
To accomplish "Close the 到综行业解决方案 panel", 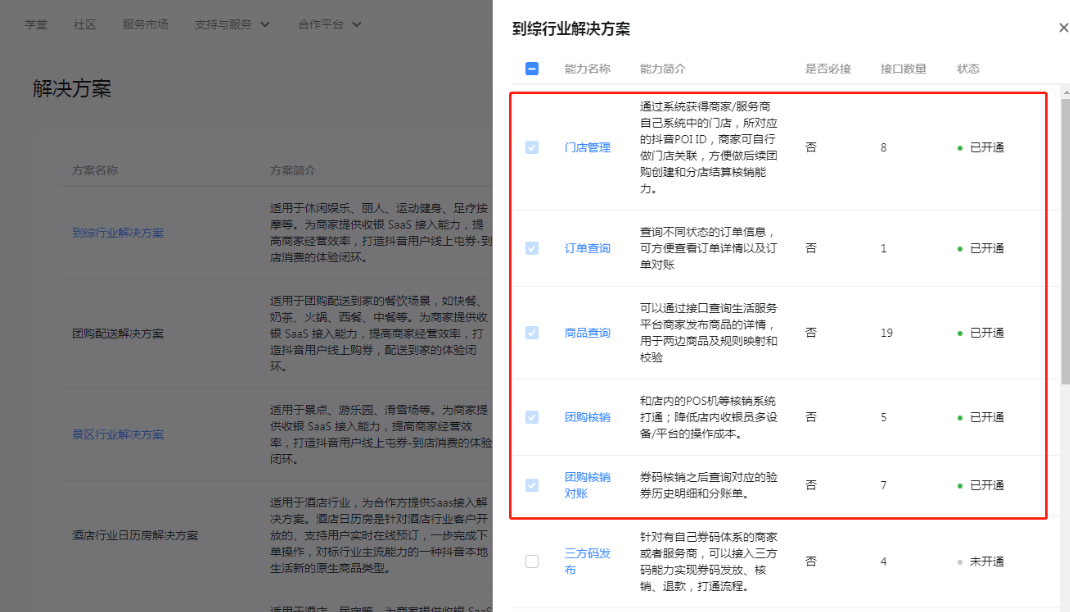I will coord(1063,28).
